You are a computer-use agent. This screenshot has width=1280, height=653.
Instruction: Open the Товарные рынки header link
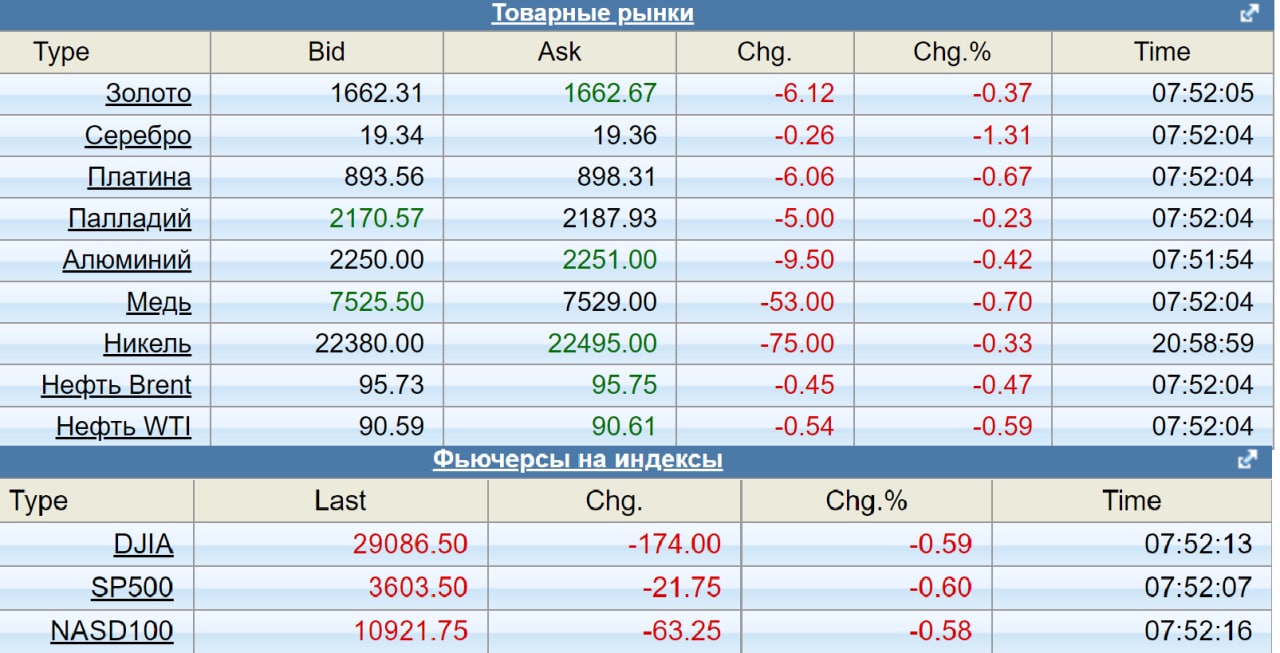(x=592, y=14)
